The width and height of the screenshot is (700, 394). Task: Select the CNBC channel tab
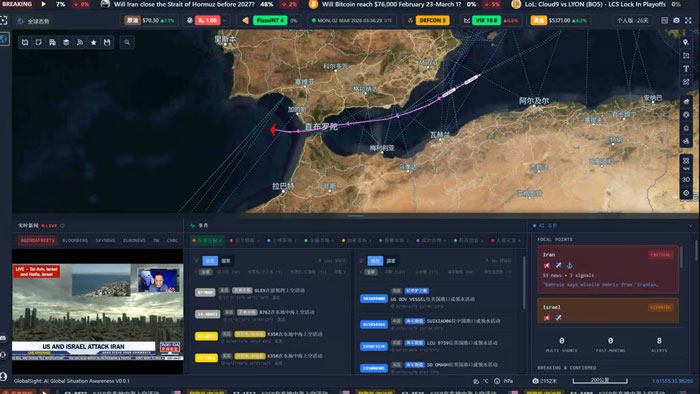coord(172,241)
